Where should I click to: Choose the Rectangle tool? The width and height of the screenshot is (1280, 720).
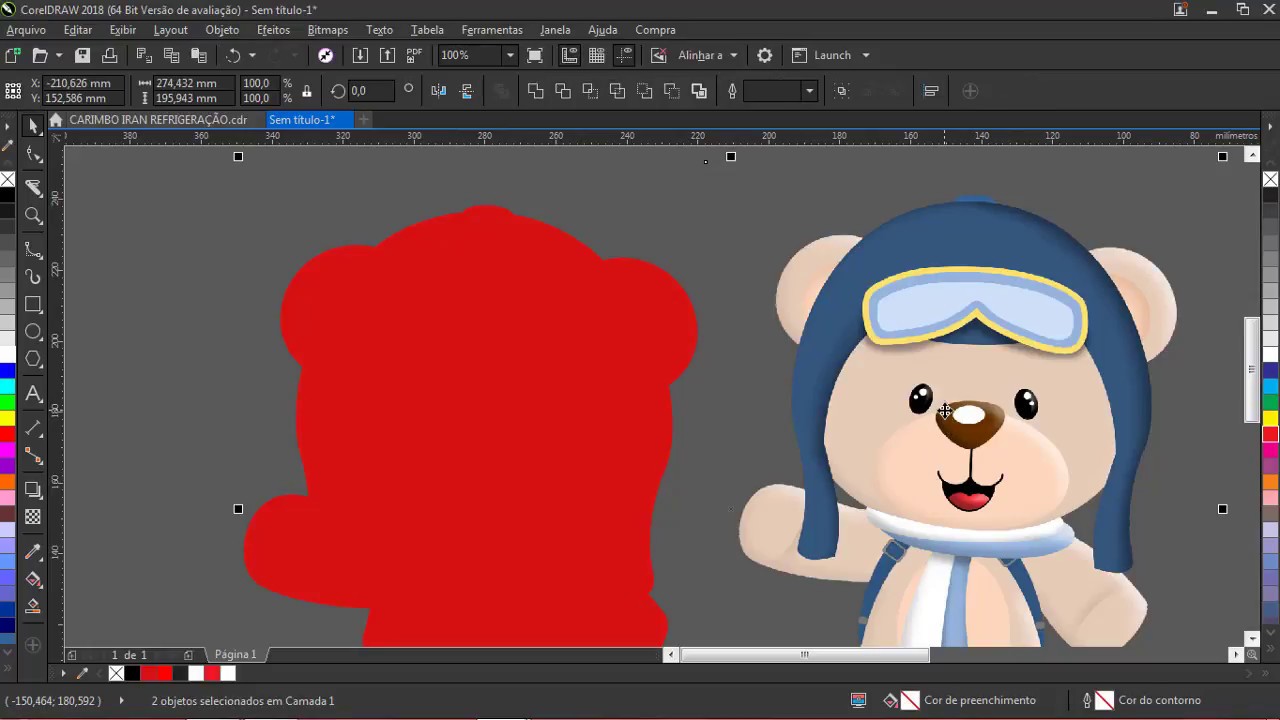pyautogui.click(x=33, y=304)
